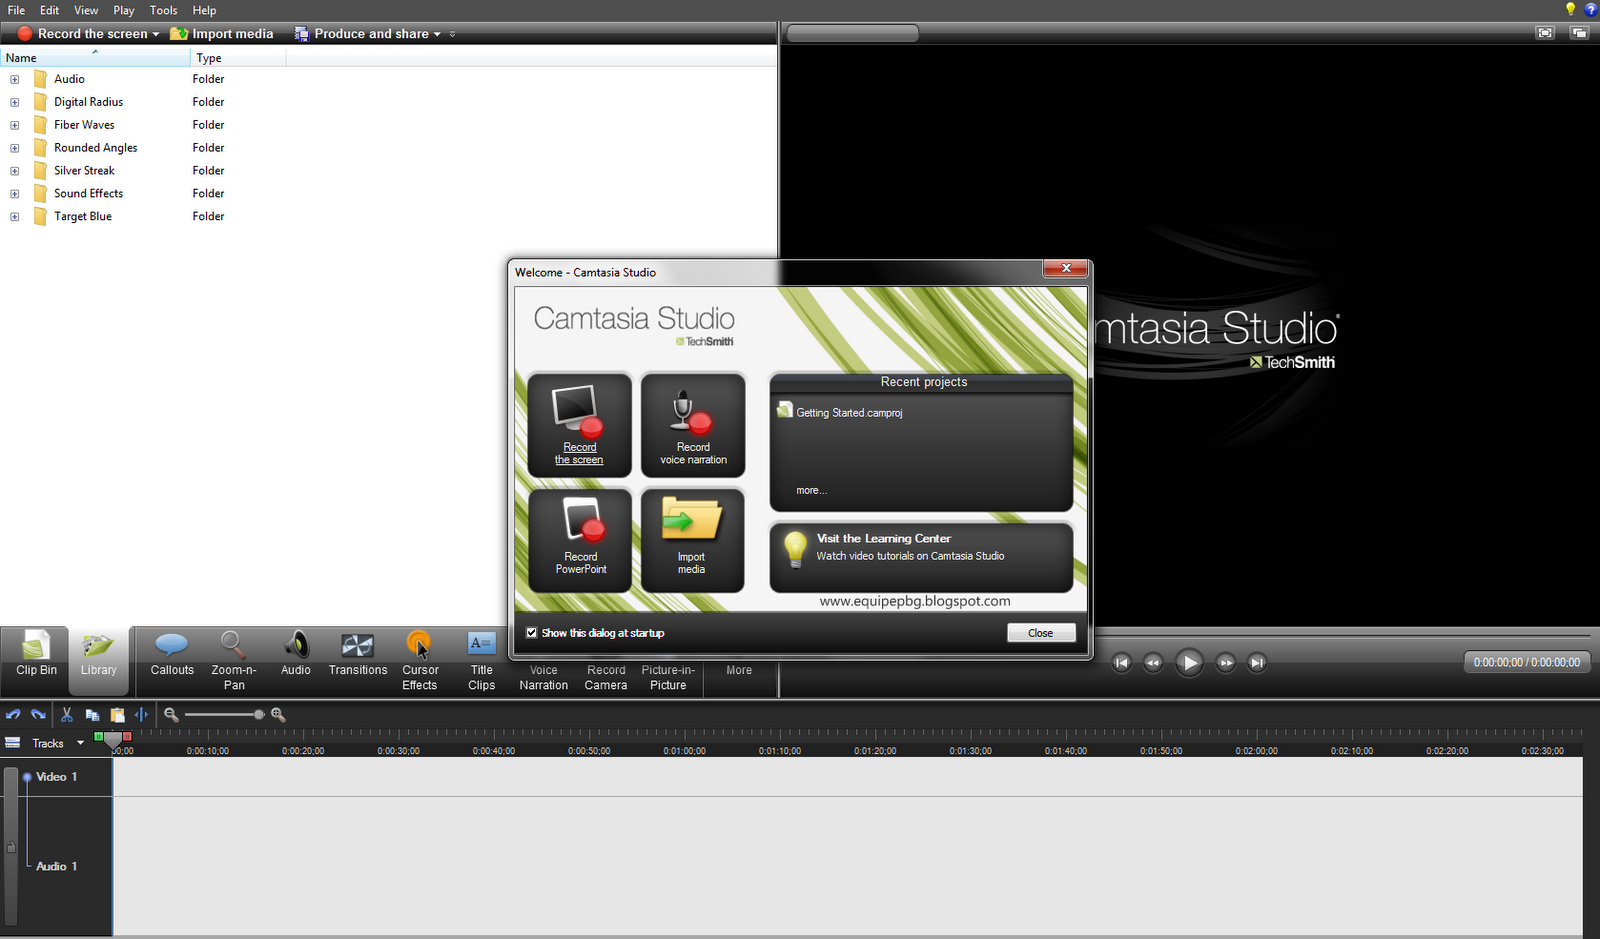Expand the Target Blue folder
The width and height of the screenshot is (1600, 939).
tap(15, 217)
